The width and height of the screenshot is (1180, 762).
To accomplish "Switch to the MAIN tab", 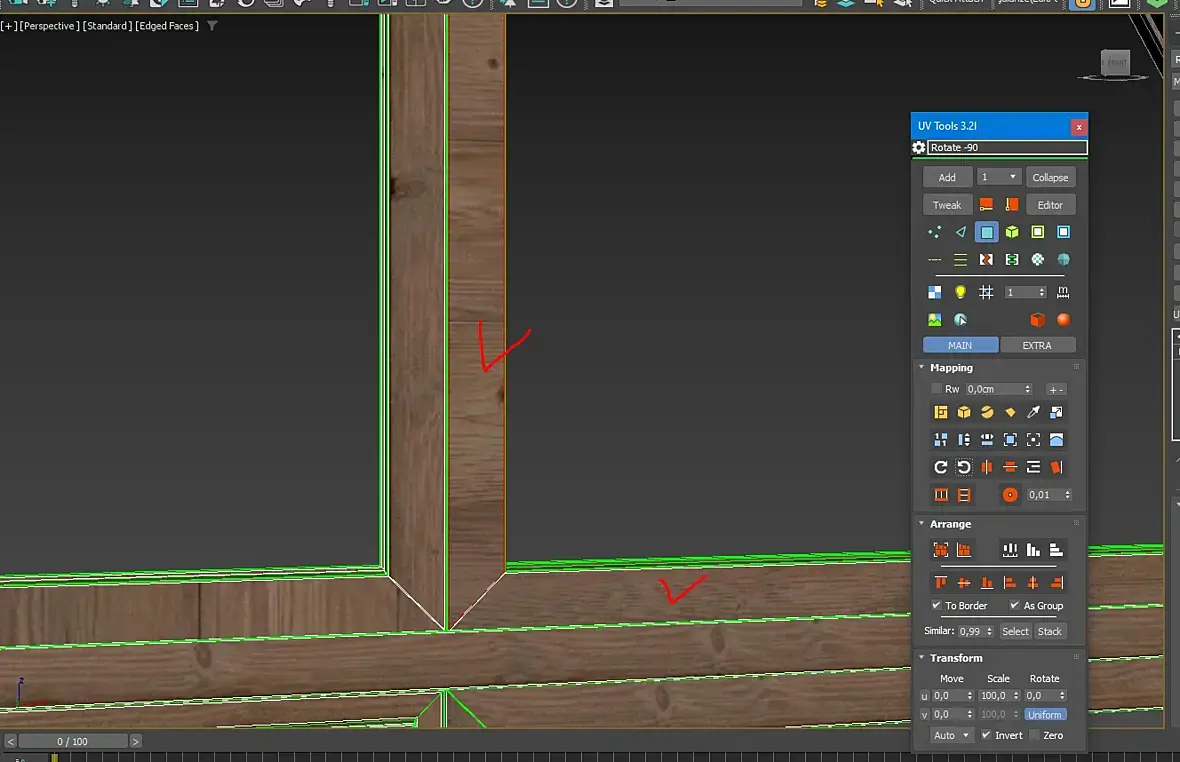I will (960, 345).
